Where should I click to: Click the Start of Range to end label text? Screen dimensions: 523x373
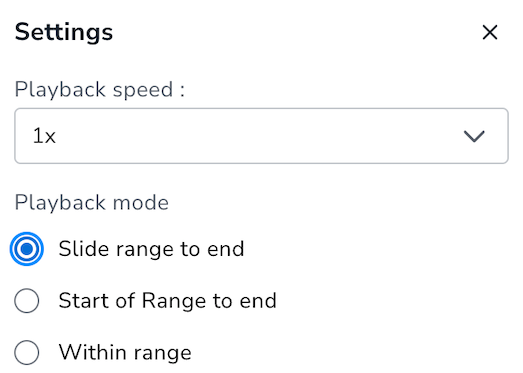click(167, 301)
